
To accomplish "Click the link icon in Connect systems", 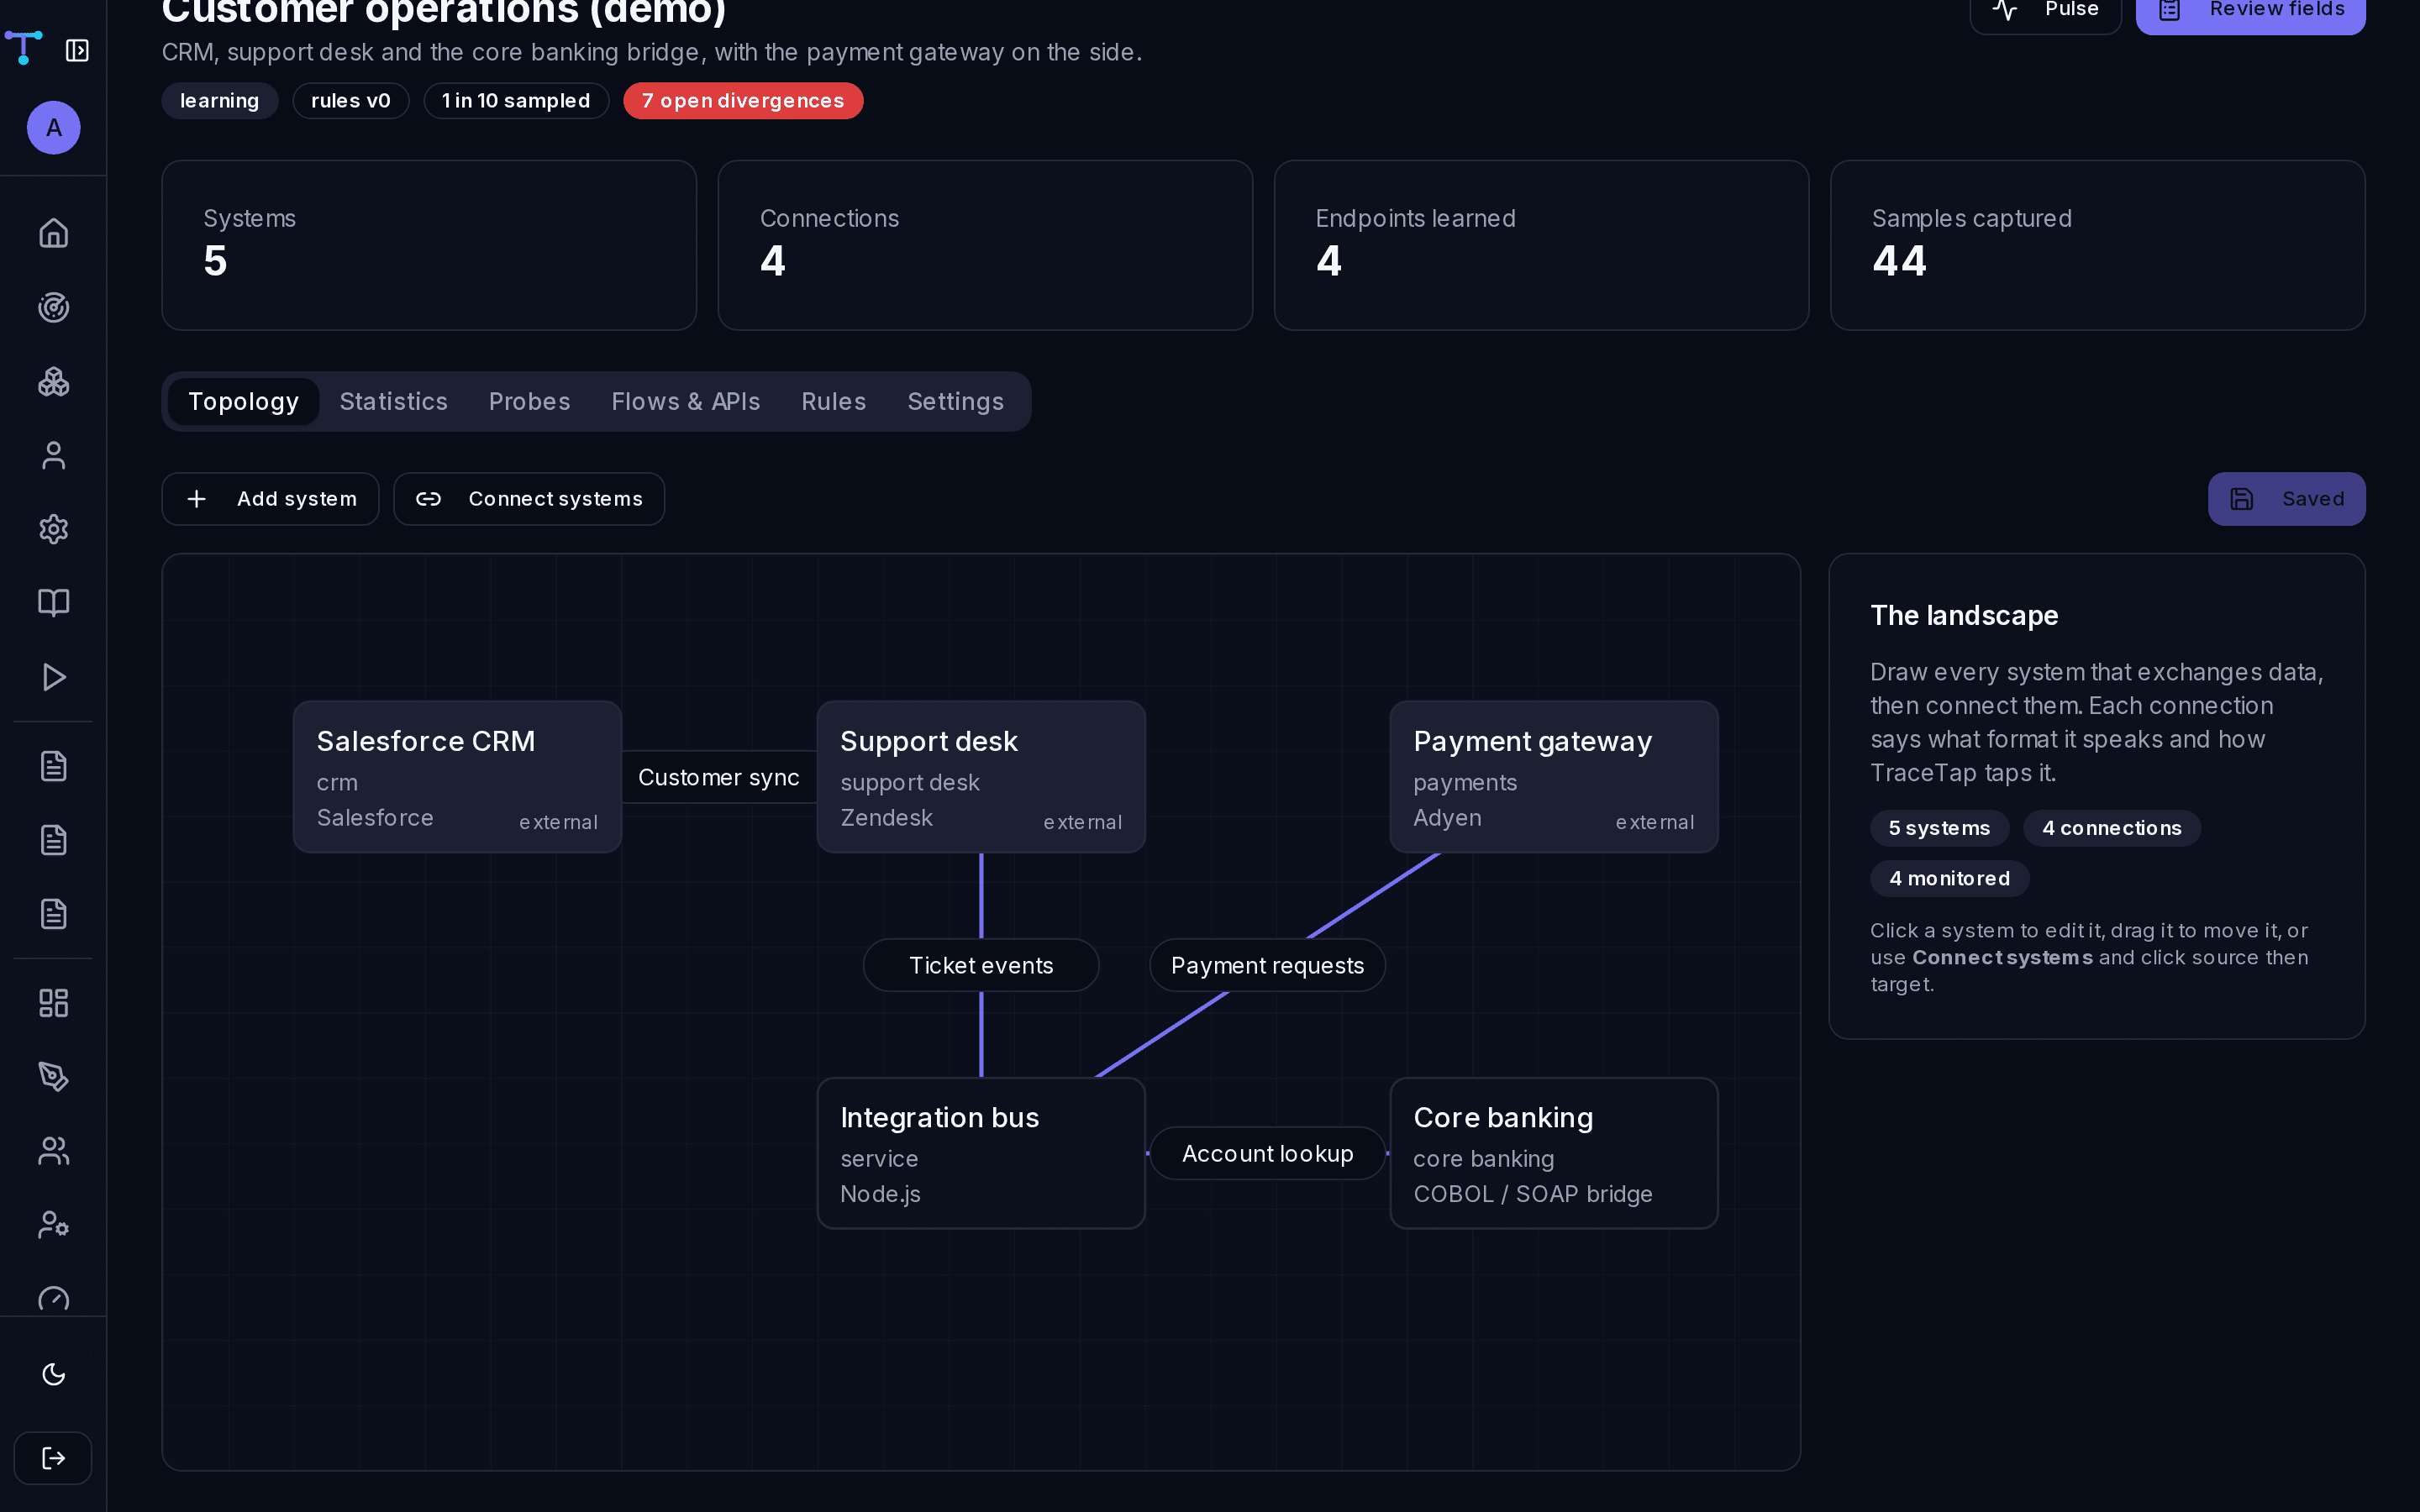I will pos(428,499).
